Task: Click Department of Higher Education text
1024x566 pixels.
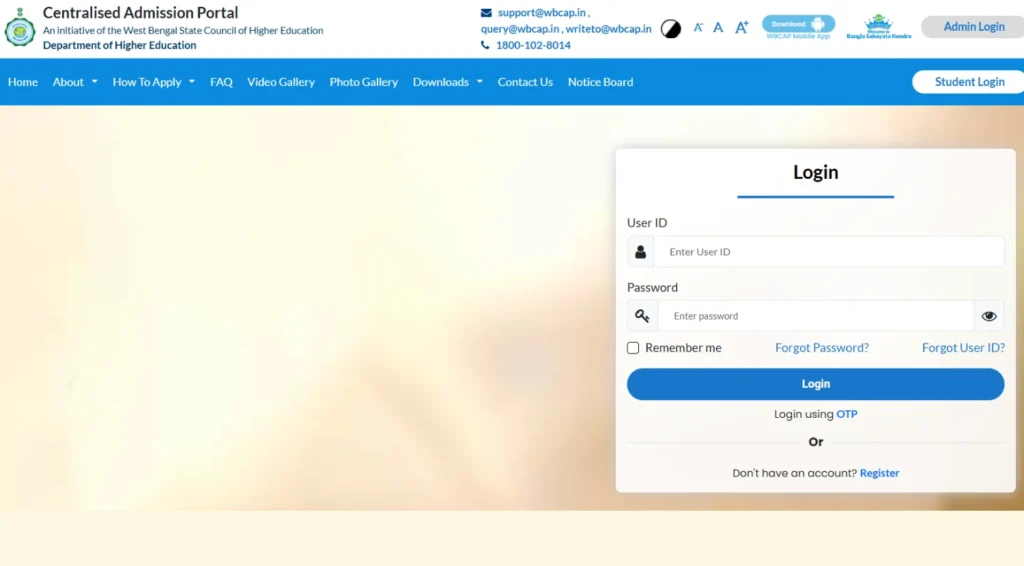Action: pos(120,45)
